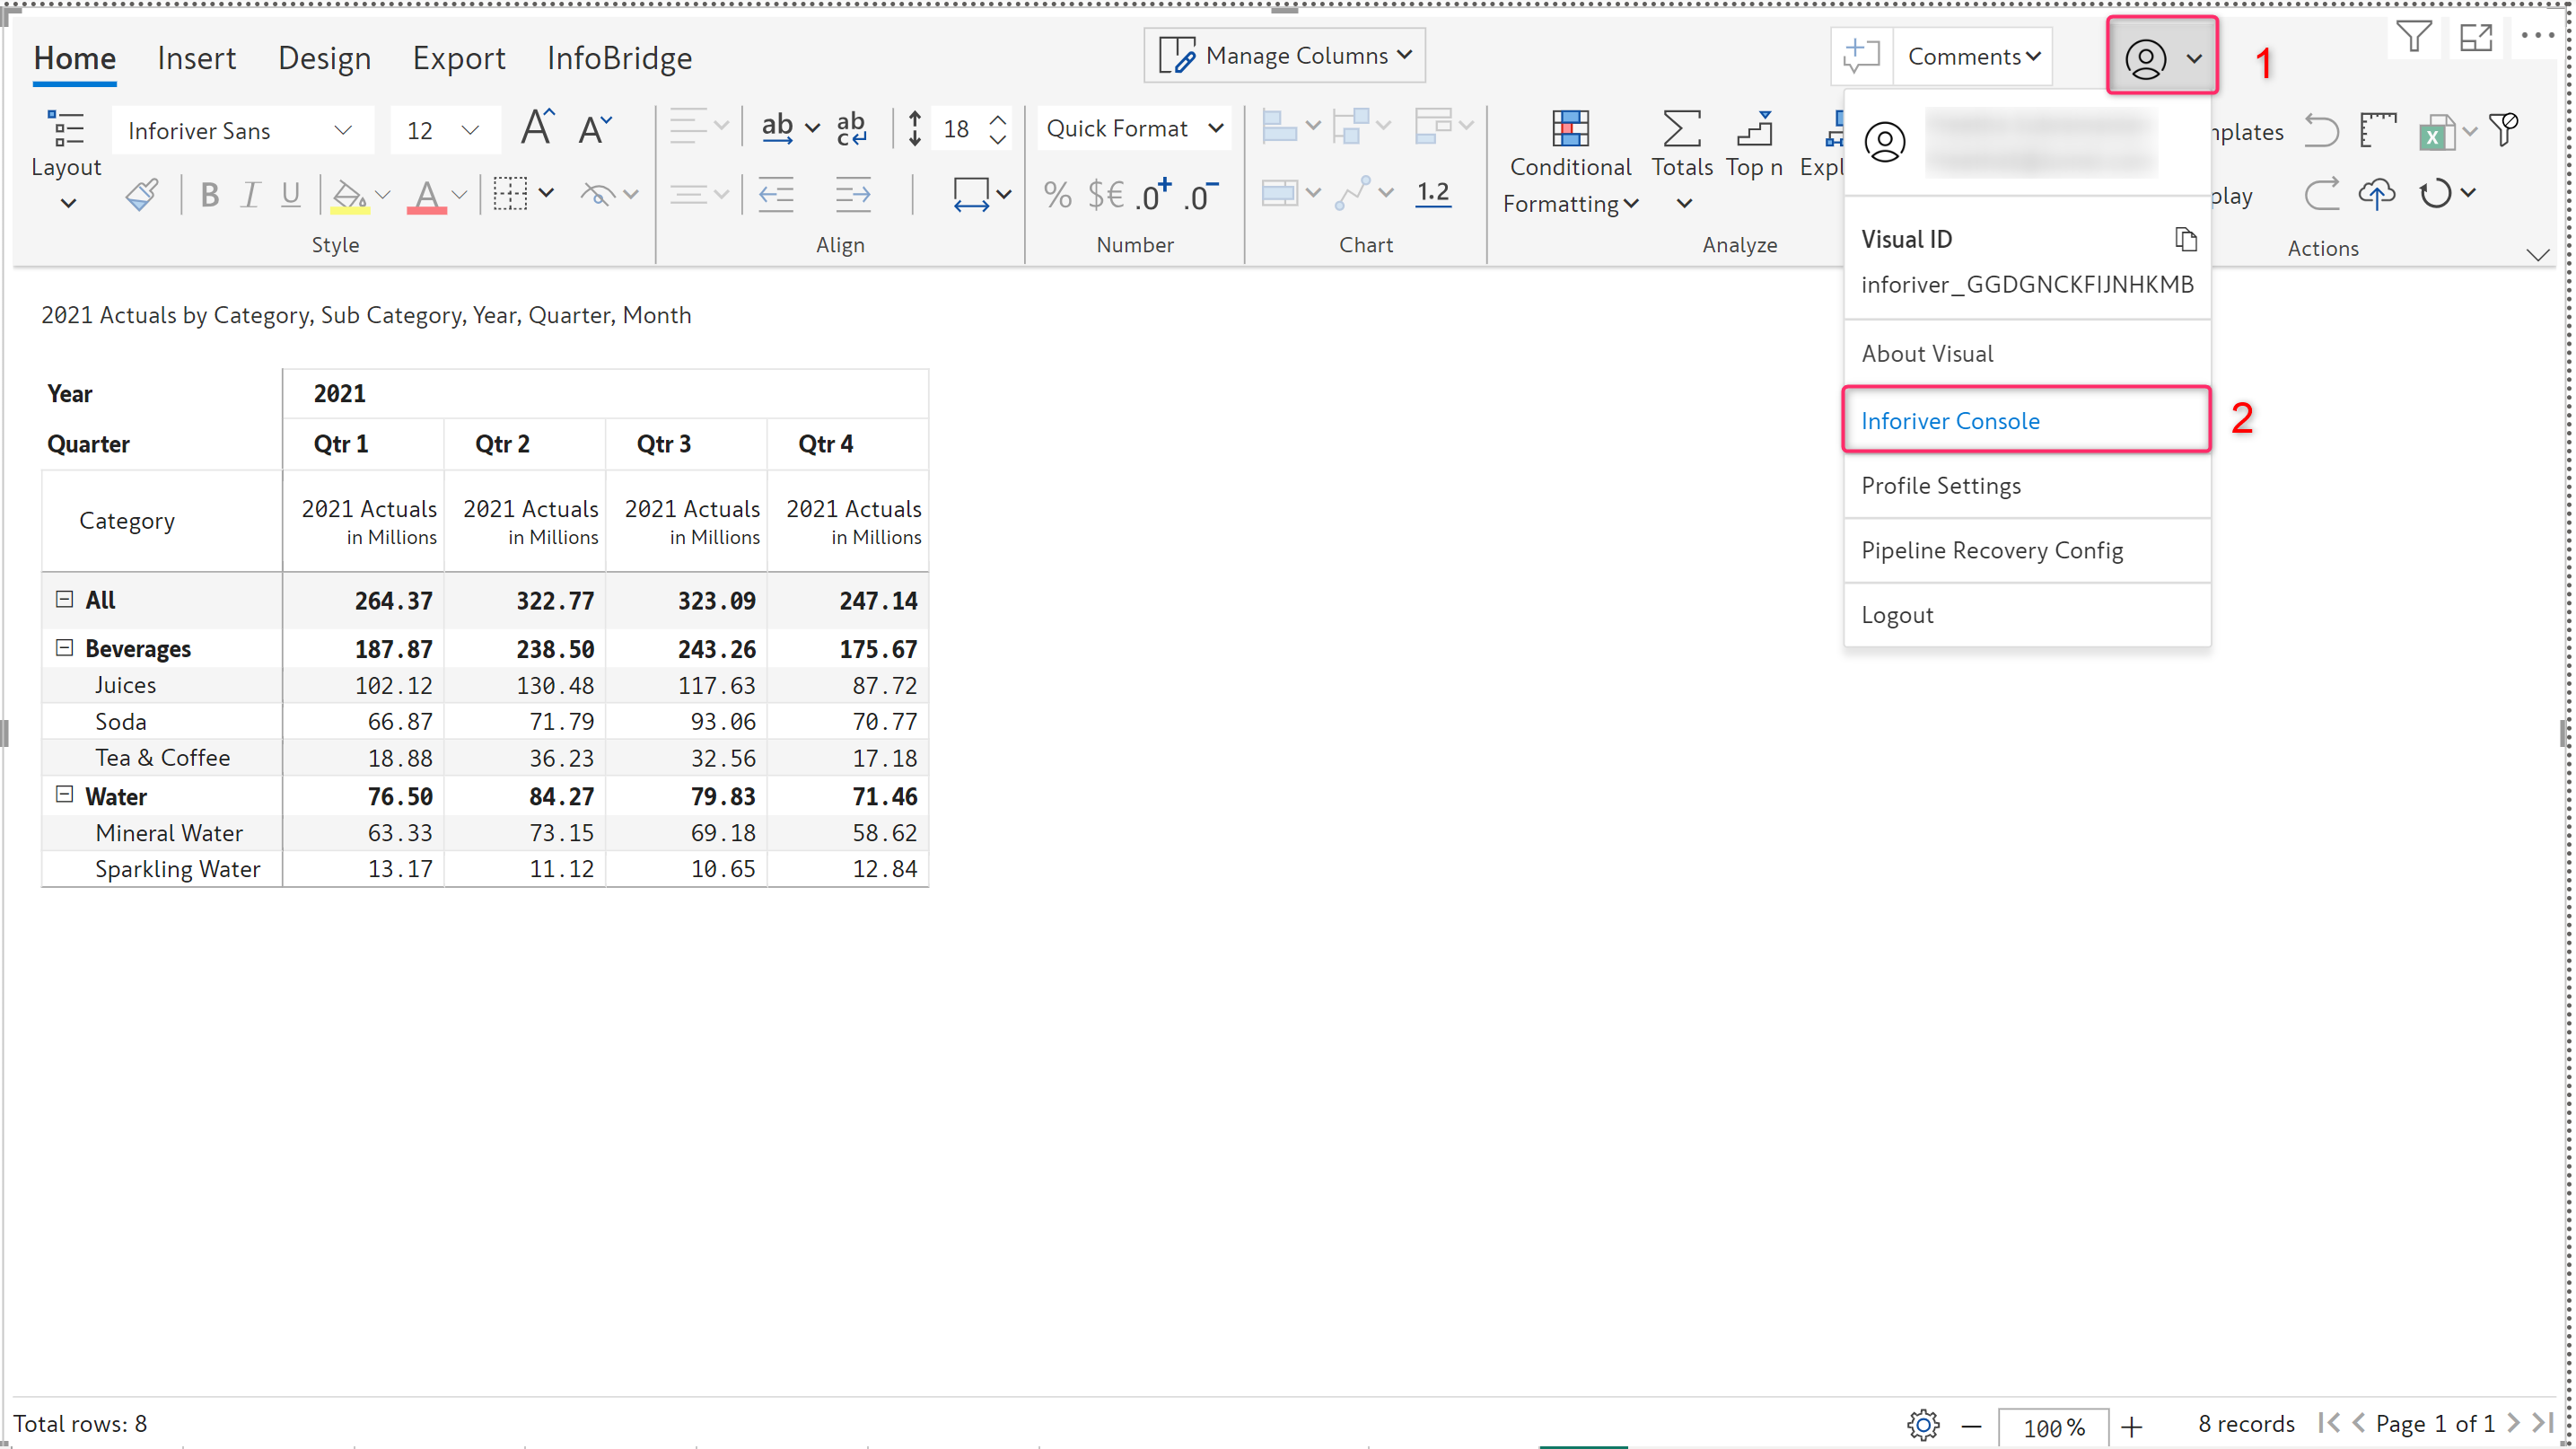Click the Totals sigma icon
Screen dimensions: 2576x1449
pyautogui.click(x=1681, y=129)
